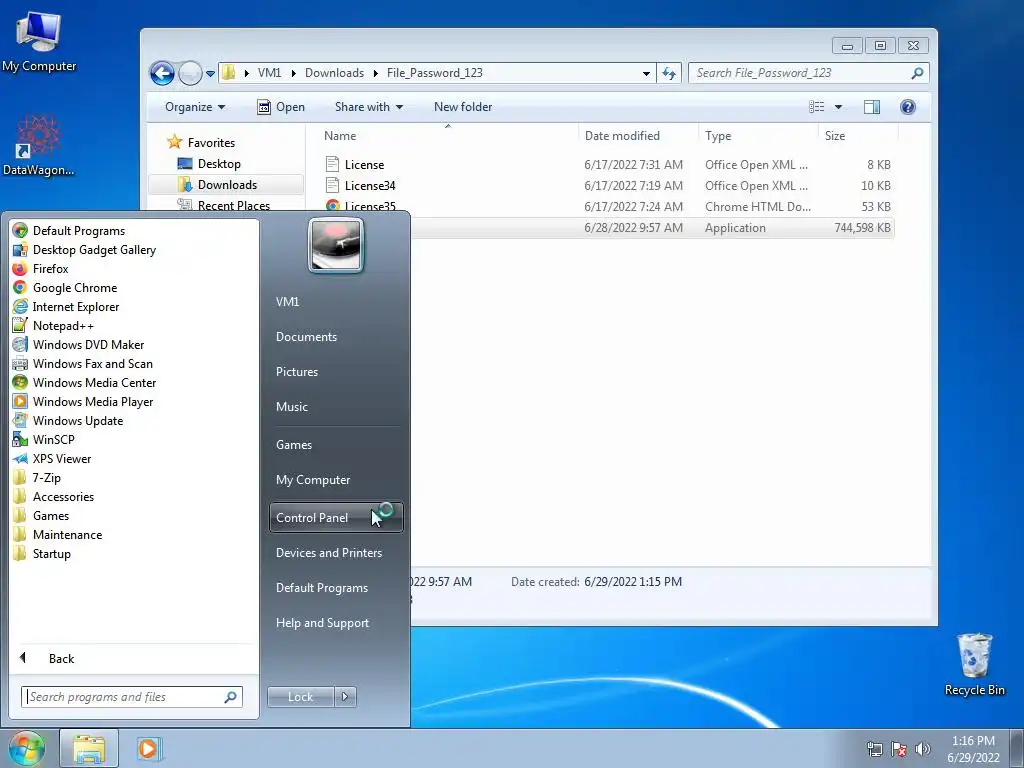
Task: Expand the Games program folder
Action: 50,515
